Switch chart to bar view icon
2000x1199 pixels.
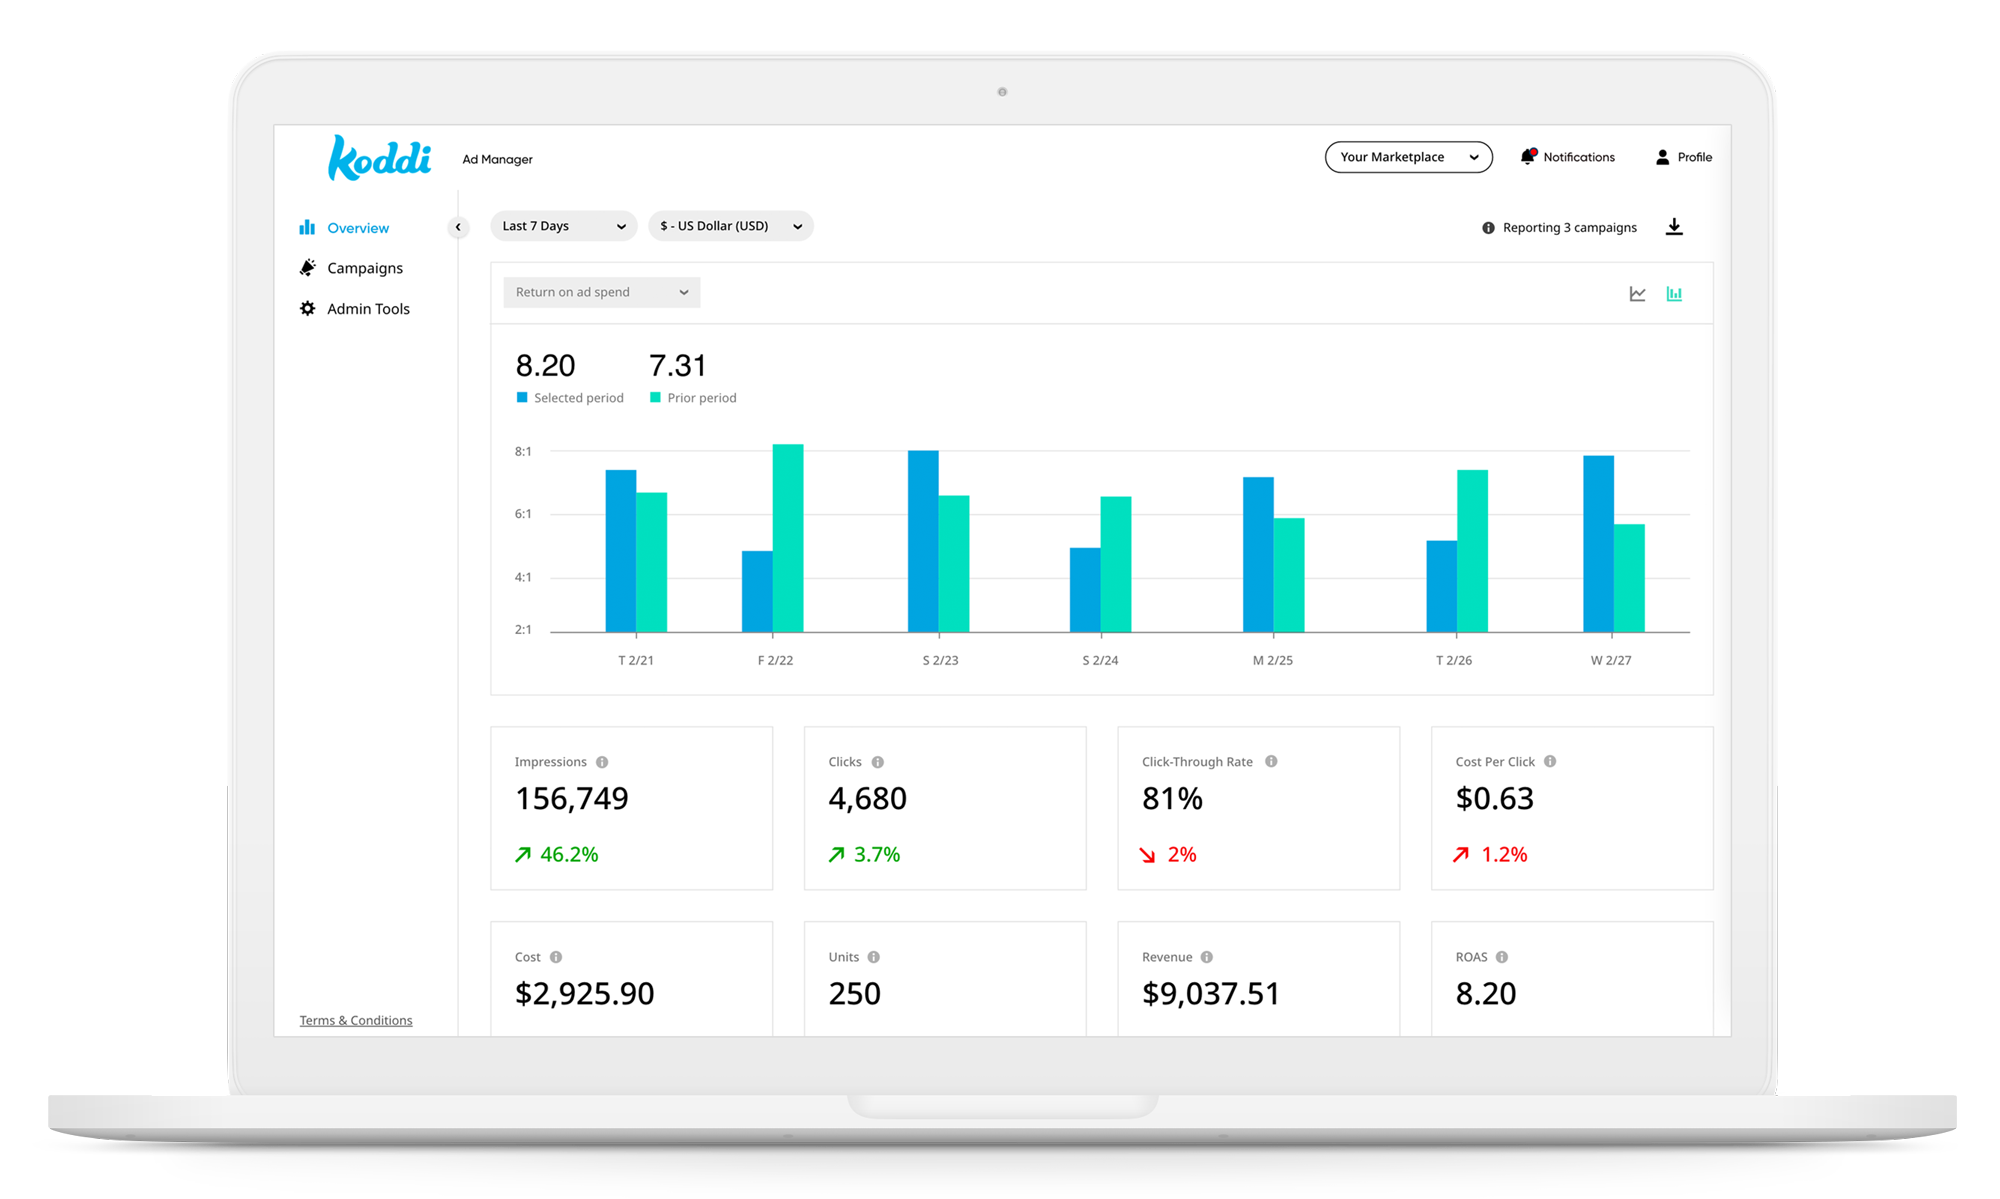click(1674, 293)
